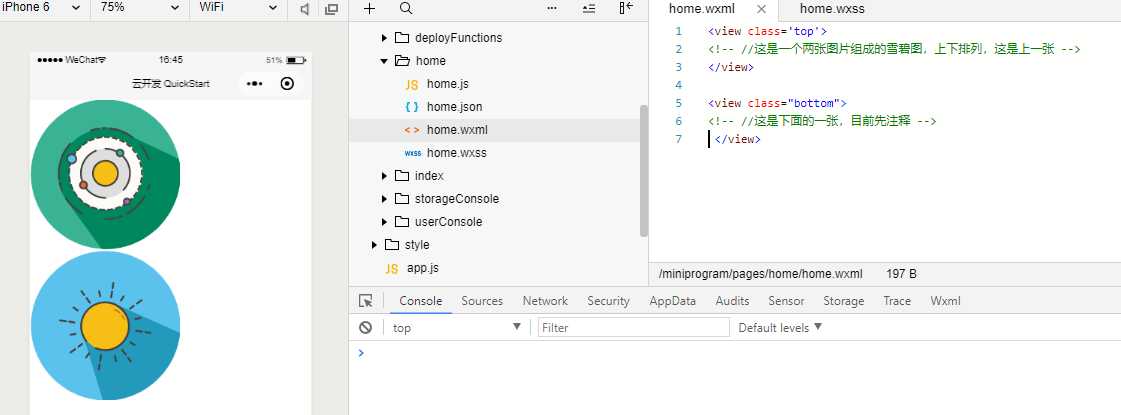Collapse the home folder

(385, 61)
